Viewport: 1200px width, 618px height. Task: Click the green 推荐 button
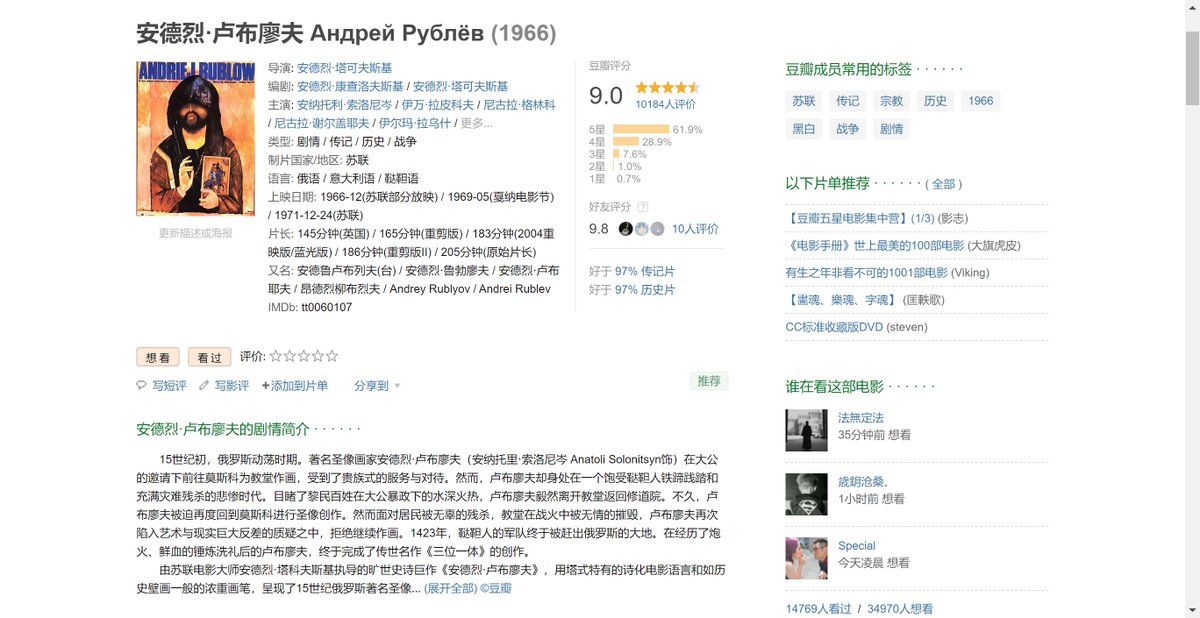tap(709, 381)
